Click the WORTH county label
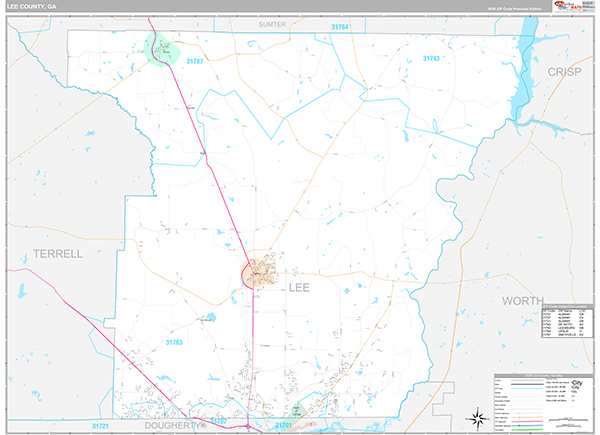Viewport: 600px width, 435px height. 523,301
